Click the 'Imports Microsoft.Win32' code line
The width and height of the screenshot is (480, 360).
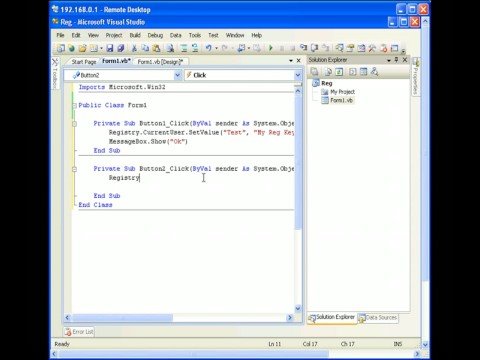[122, 87]
